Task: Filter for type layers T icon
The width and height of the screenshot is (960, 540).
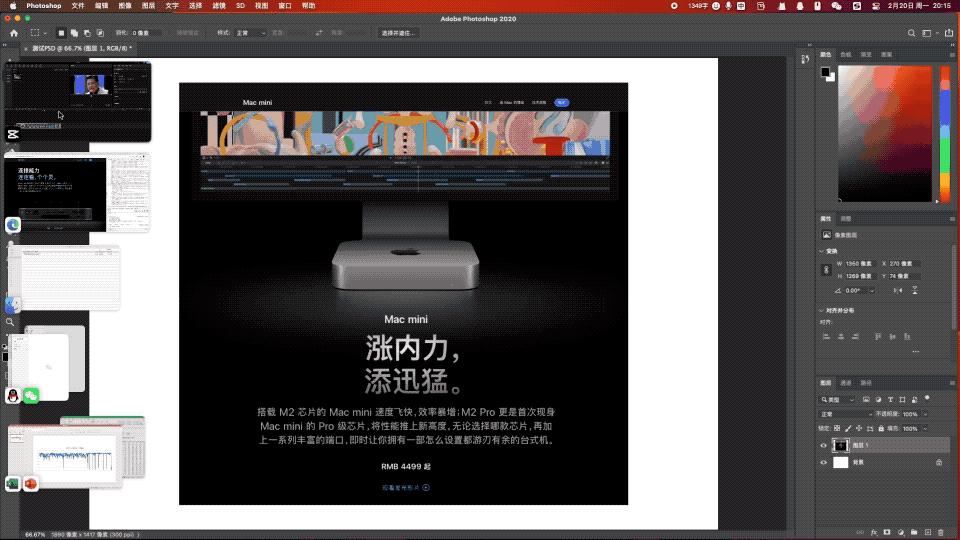Action: tap(890, 400)
